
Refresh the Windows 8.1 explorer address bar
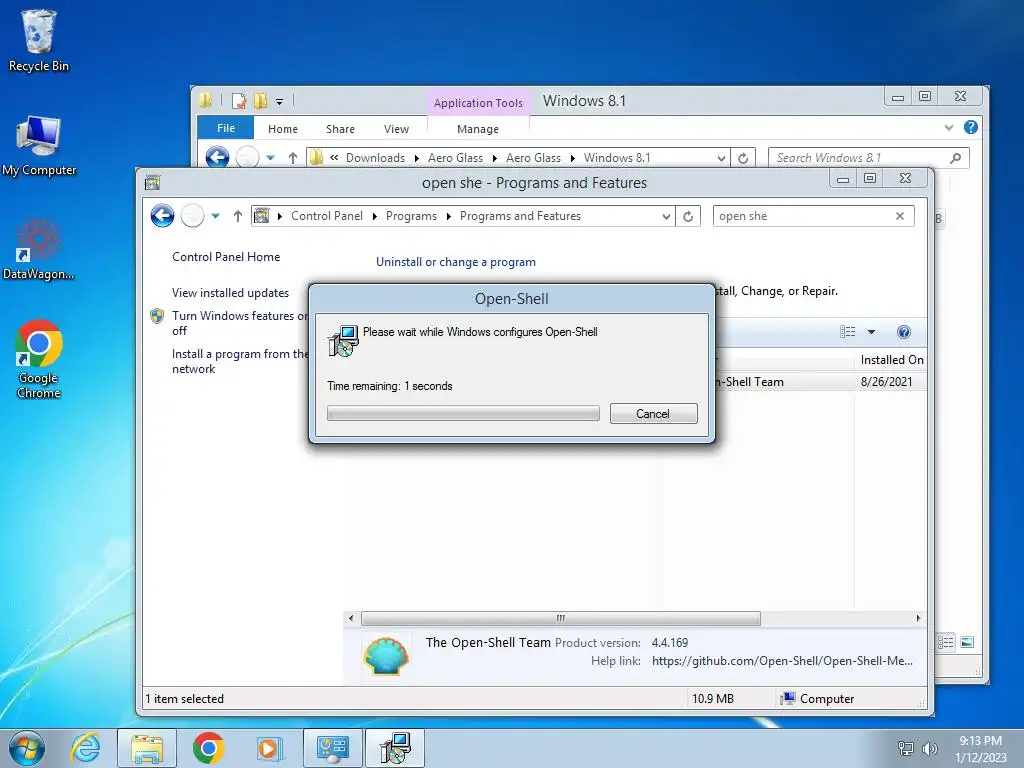pyautogui.click(x=743, y=158)
